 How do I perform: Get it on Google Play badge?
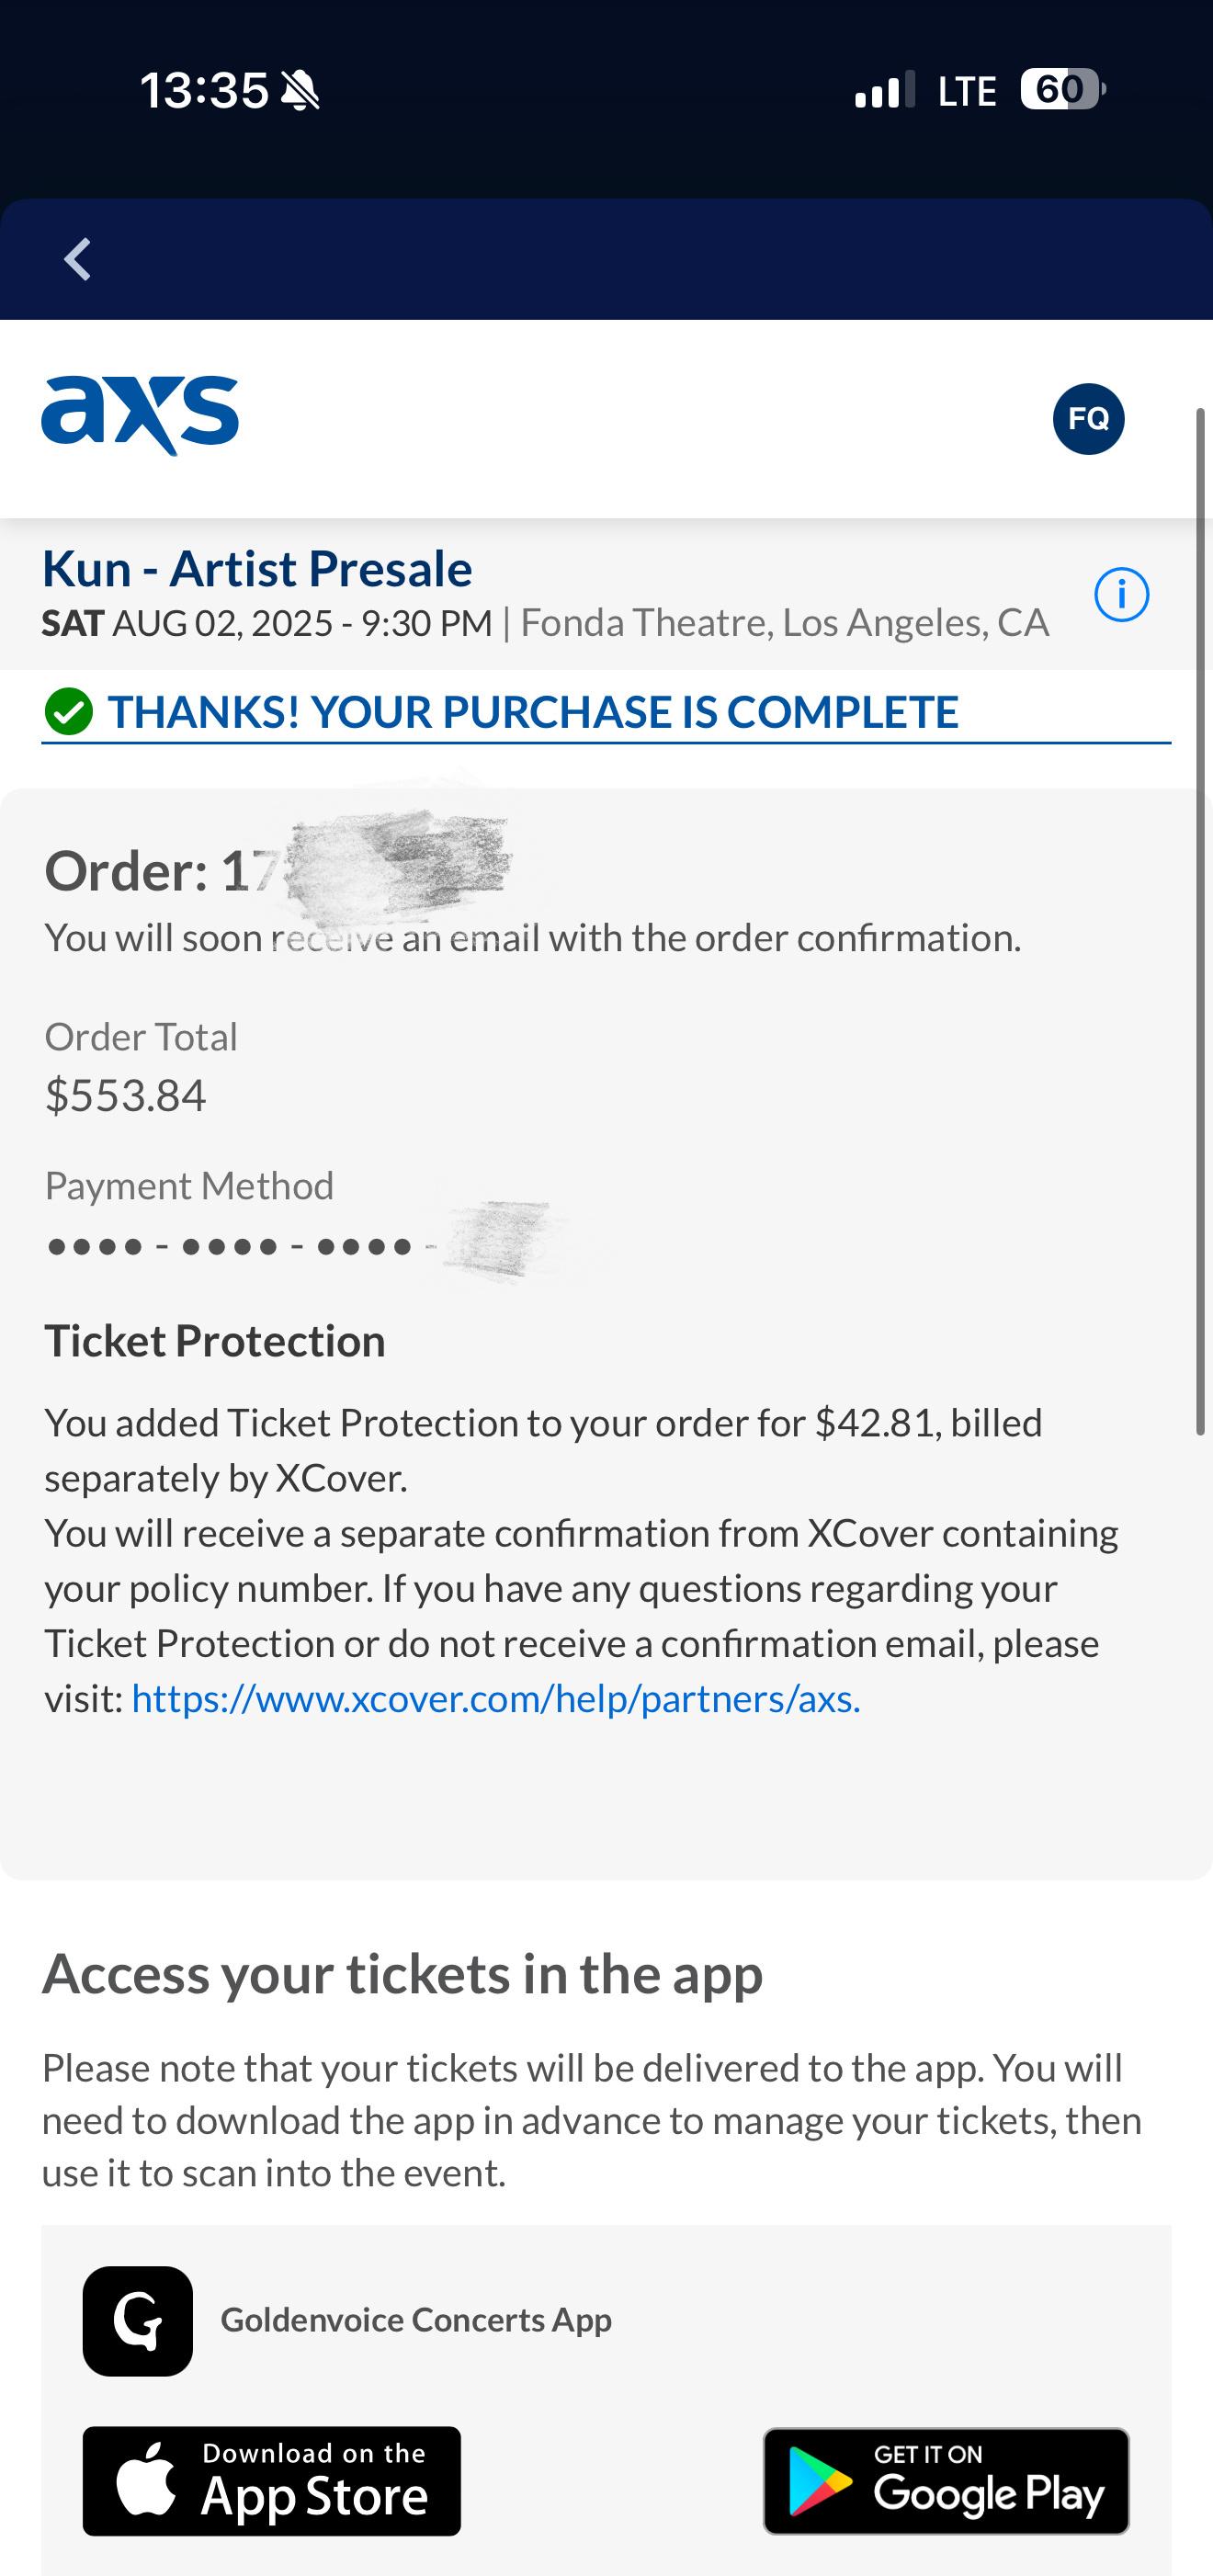coord(946,2481)
